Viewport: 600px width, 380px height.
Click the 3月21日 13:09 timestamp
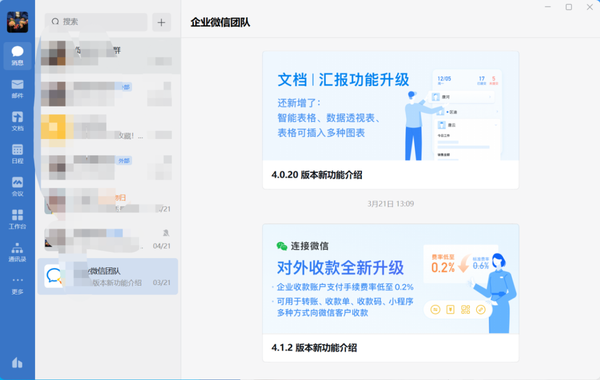click(x=391, y=204)
